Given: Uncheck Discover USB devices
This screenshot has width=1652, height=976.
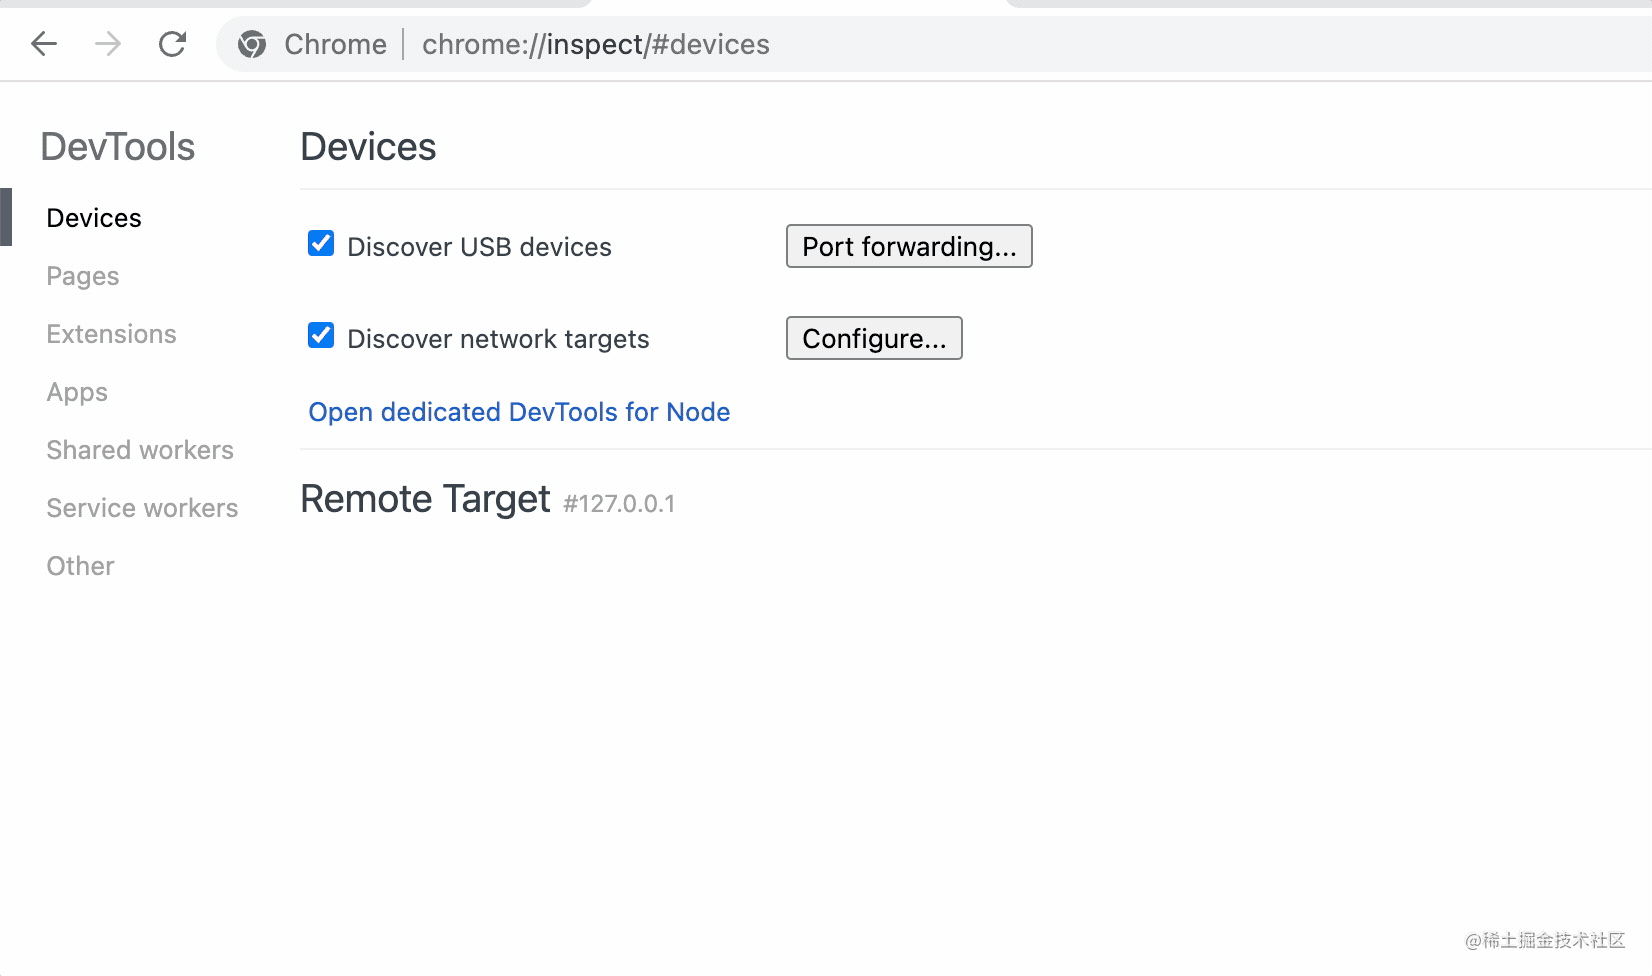Looking at the screenshot, I should [321, 243].
